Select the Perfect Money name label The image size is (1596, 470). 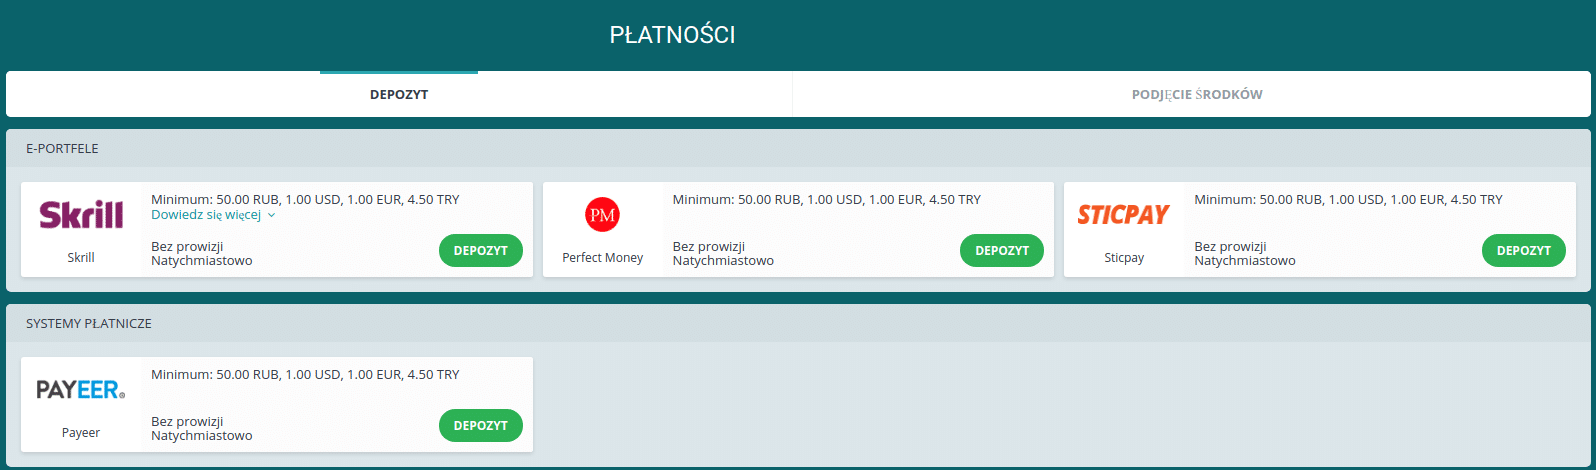[x=602, y=257]
